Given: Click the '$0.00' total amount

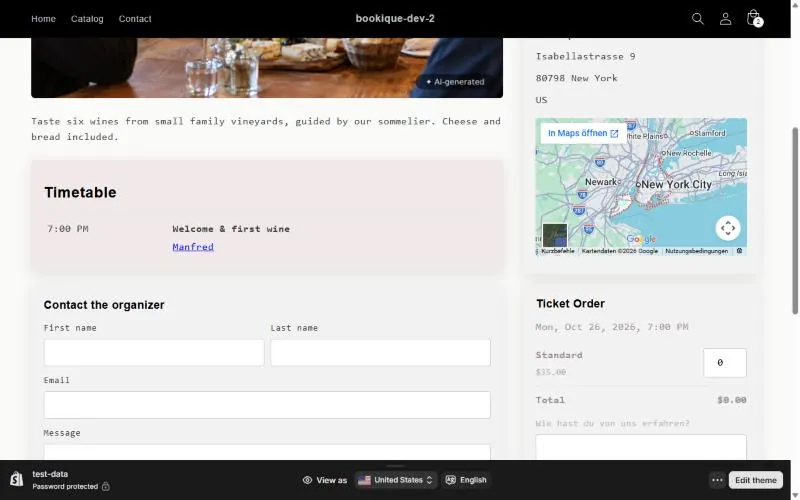Looking at the screenshot, I should point(732,400).
